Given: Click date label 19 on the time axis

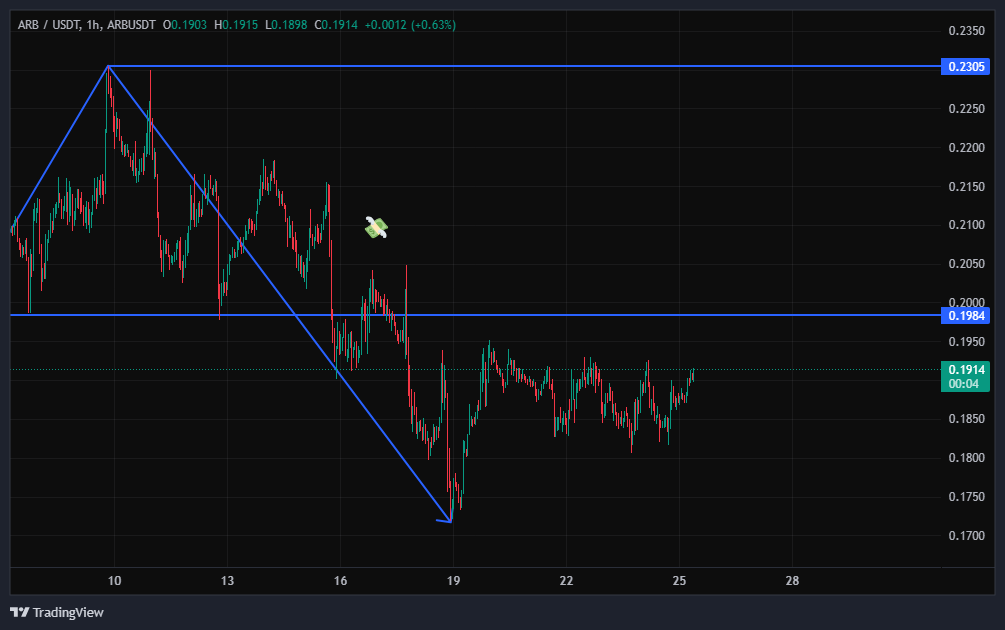Looking at the screenshot, I should [x=453, y=581].
